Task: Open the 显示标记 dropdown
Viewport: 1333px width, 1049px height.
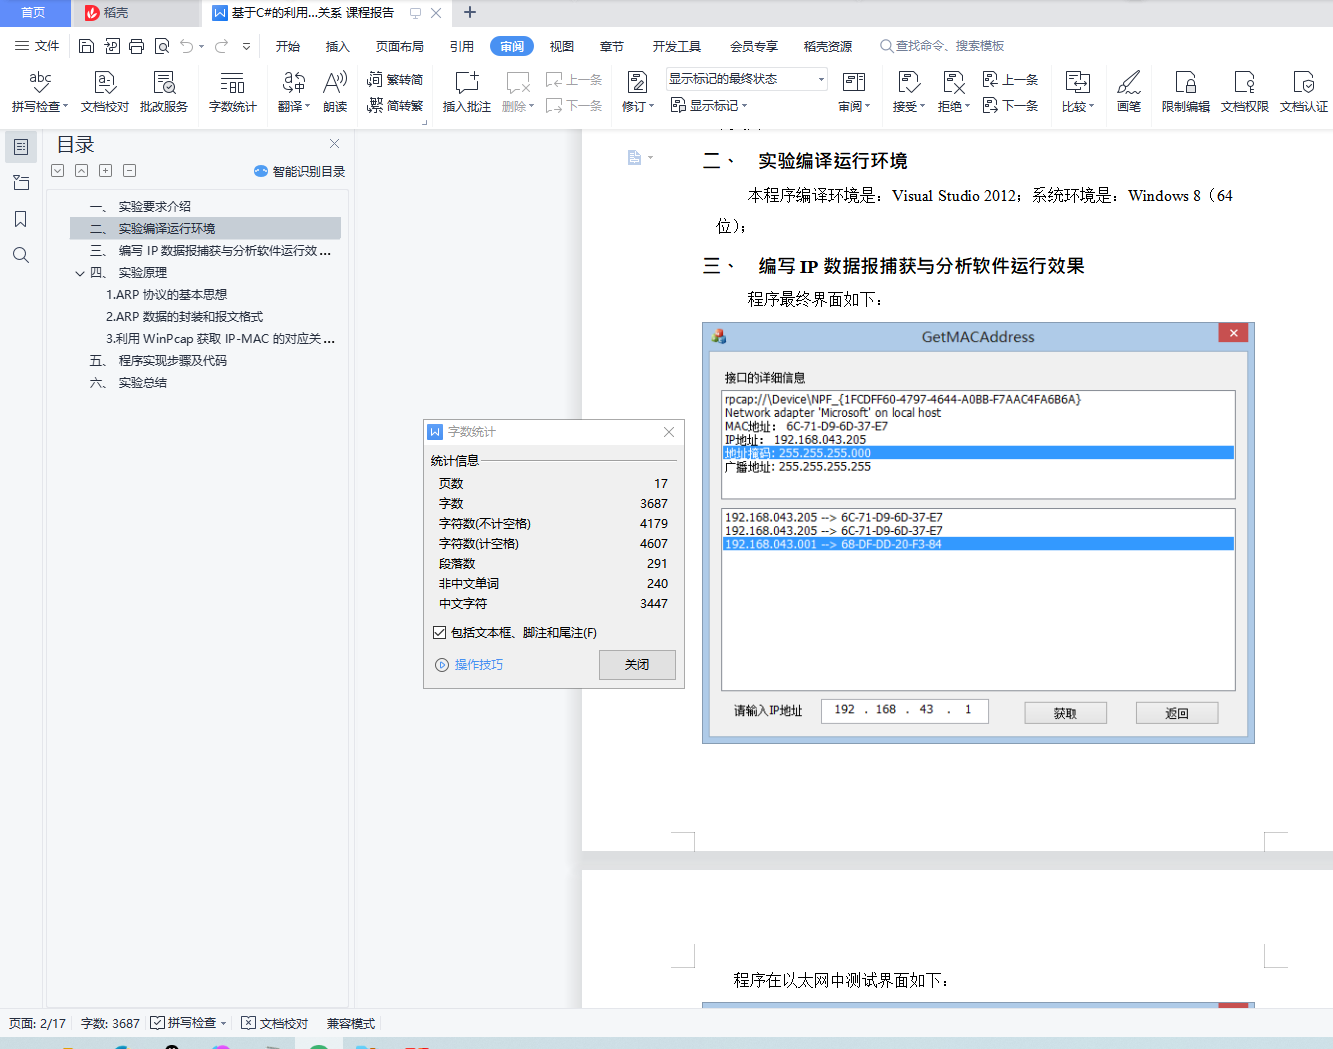Action: [709, 105]
